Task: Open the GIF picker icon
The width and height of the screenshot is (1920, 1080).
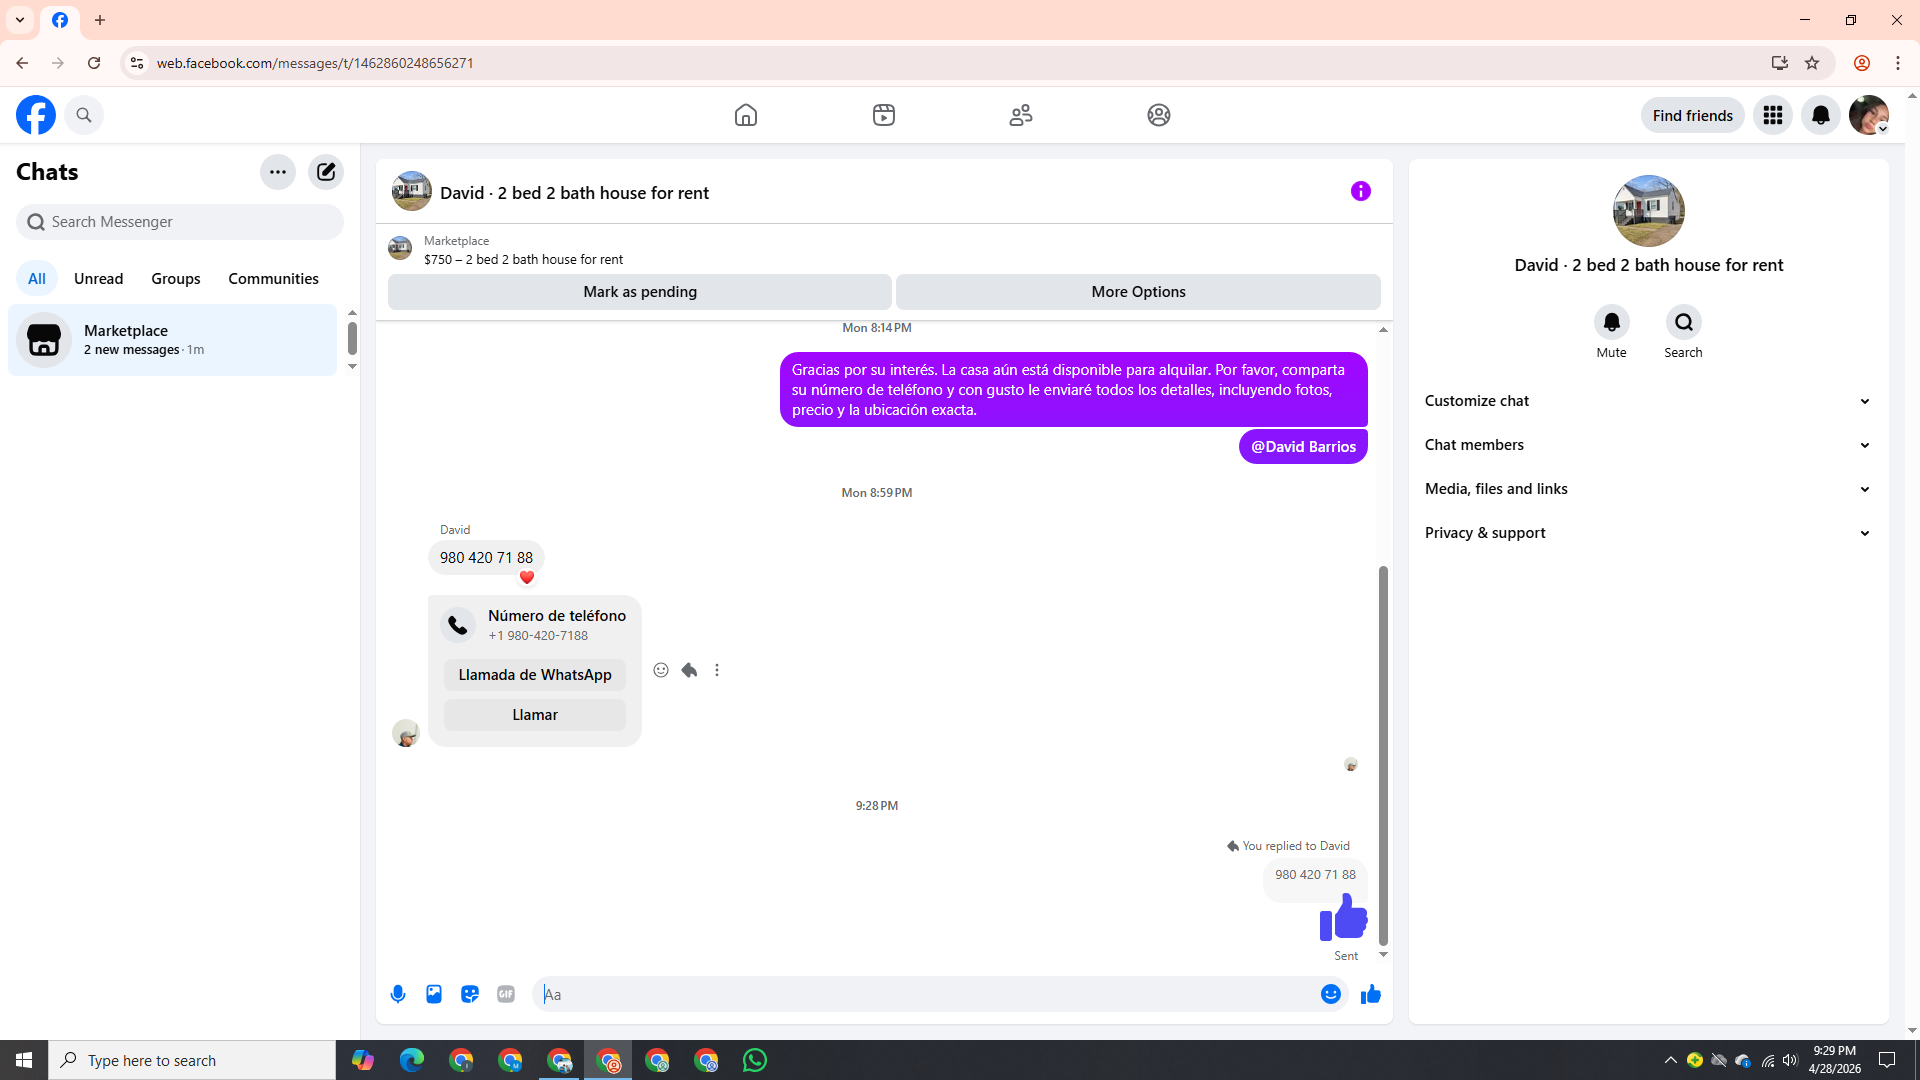Action: point(506,994)
